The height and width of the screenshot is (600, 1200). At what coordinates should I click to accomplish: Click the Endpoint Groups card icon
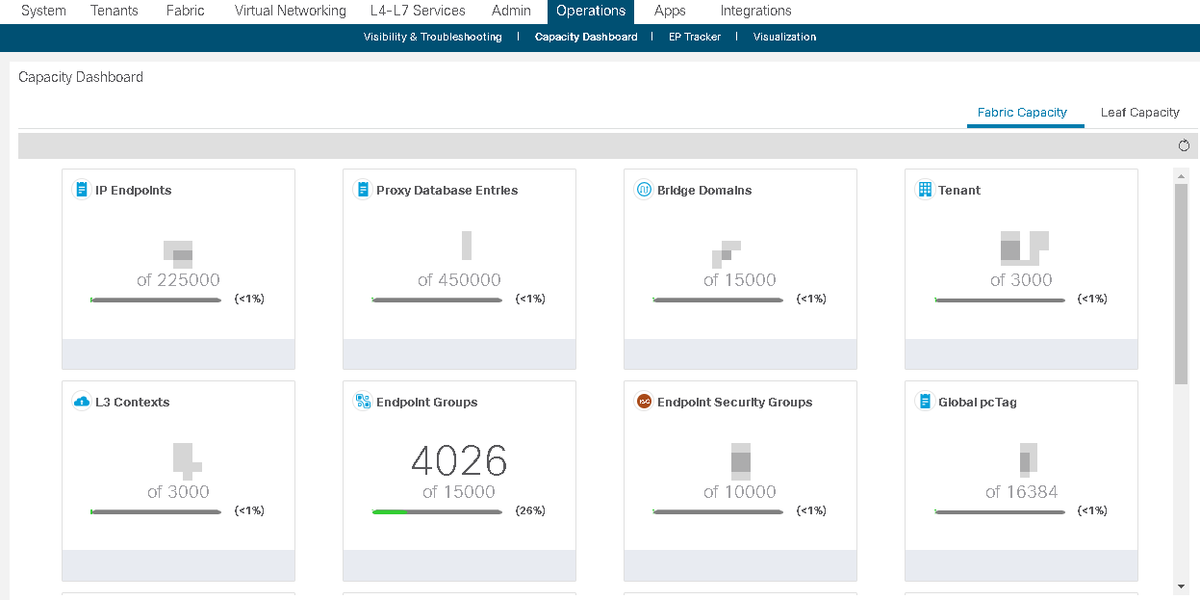(x=363, y=401)
